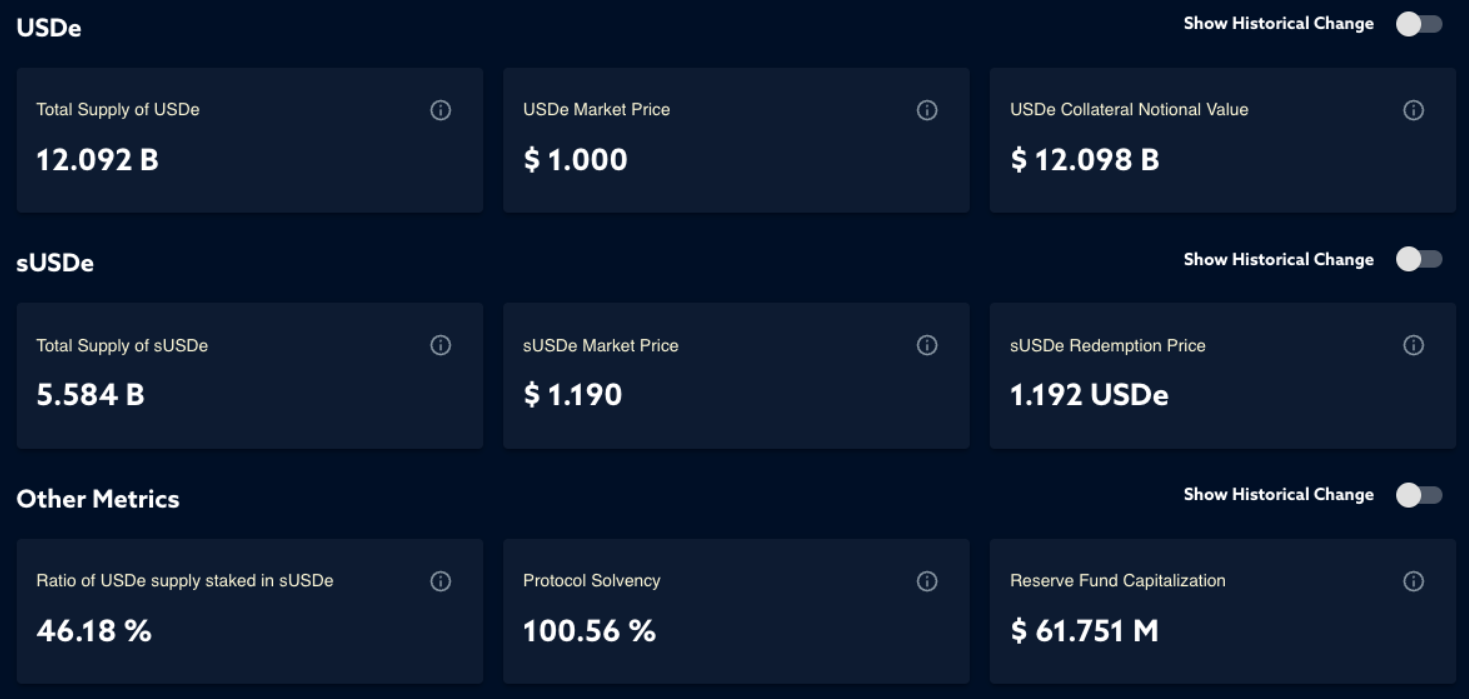Toggle historical change switch for sUSDe section

[x=1418, y=260]
